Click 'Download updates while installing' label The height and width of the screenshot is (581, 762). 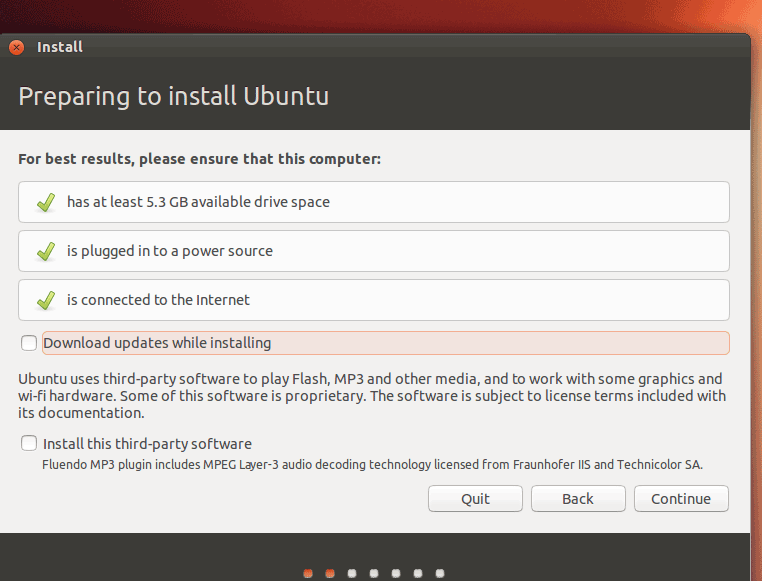point(157,343)
